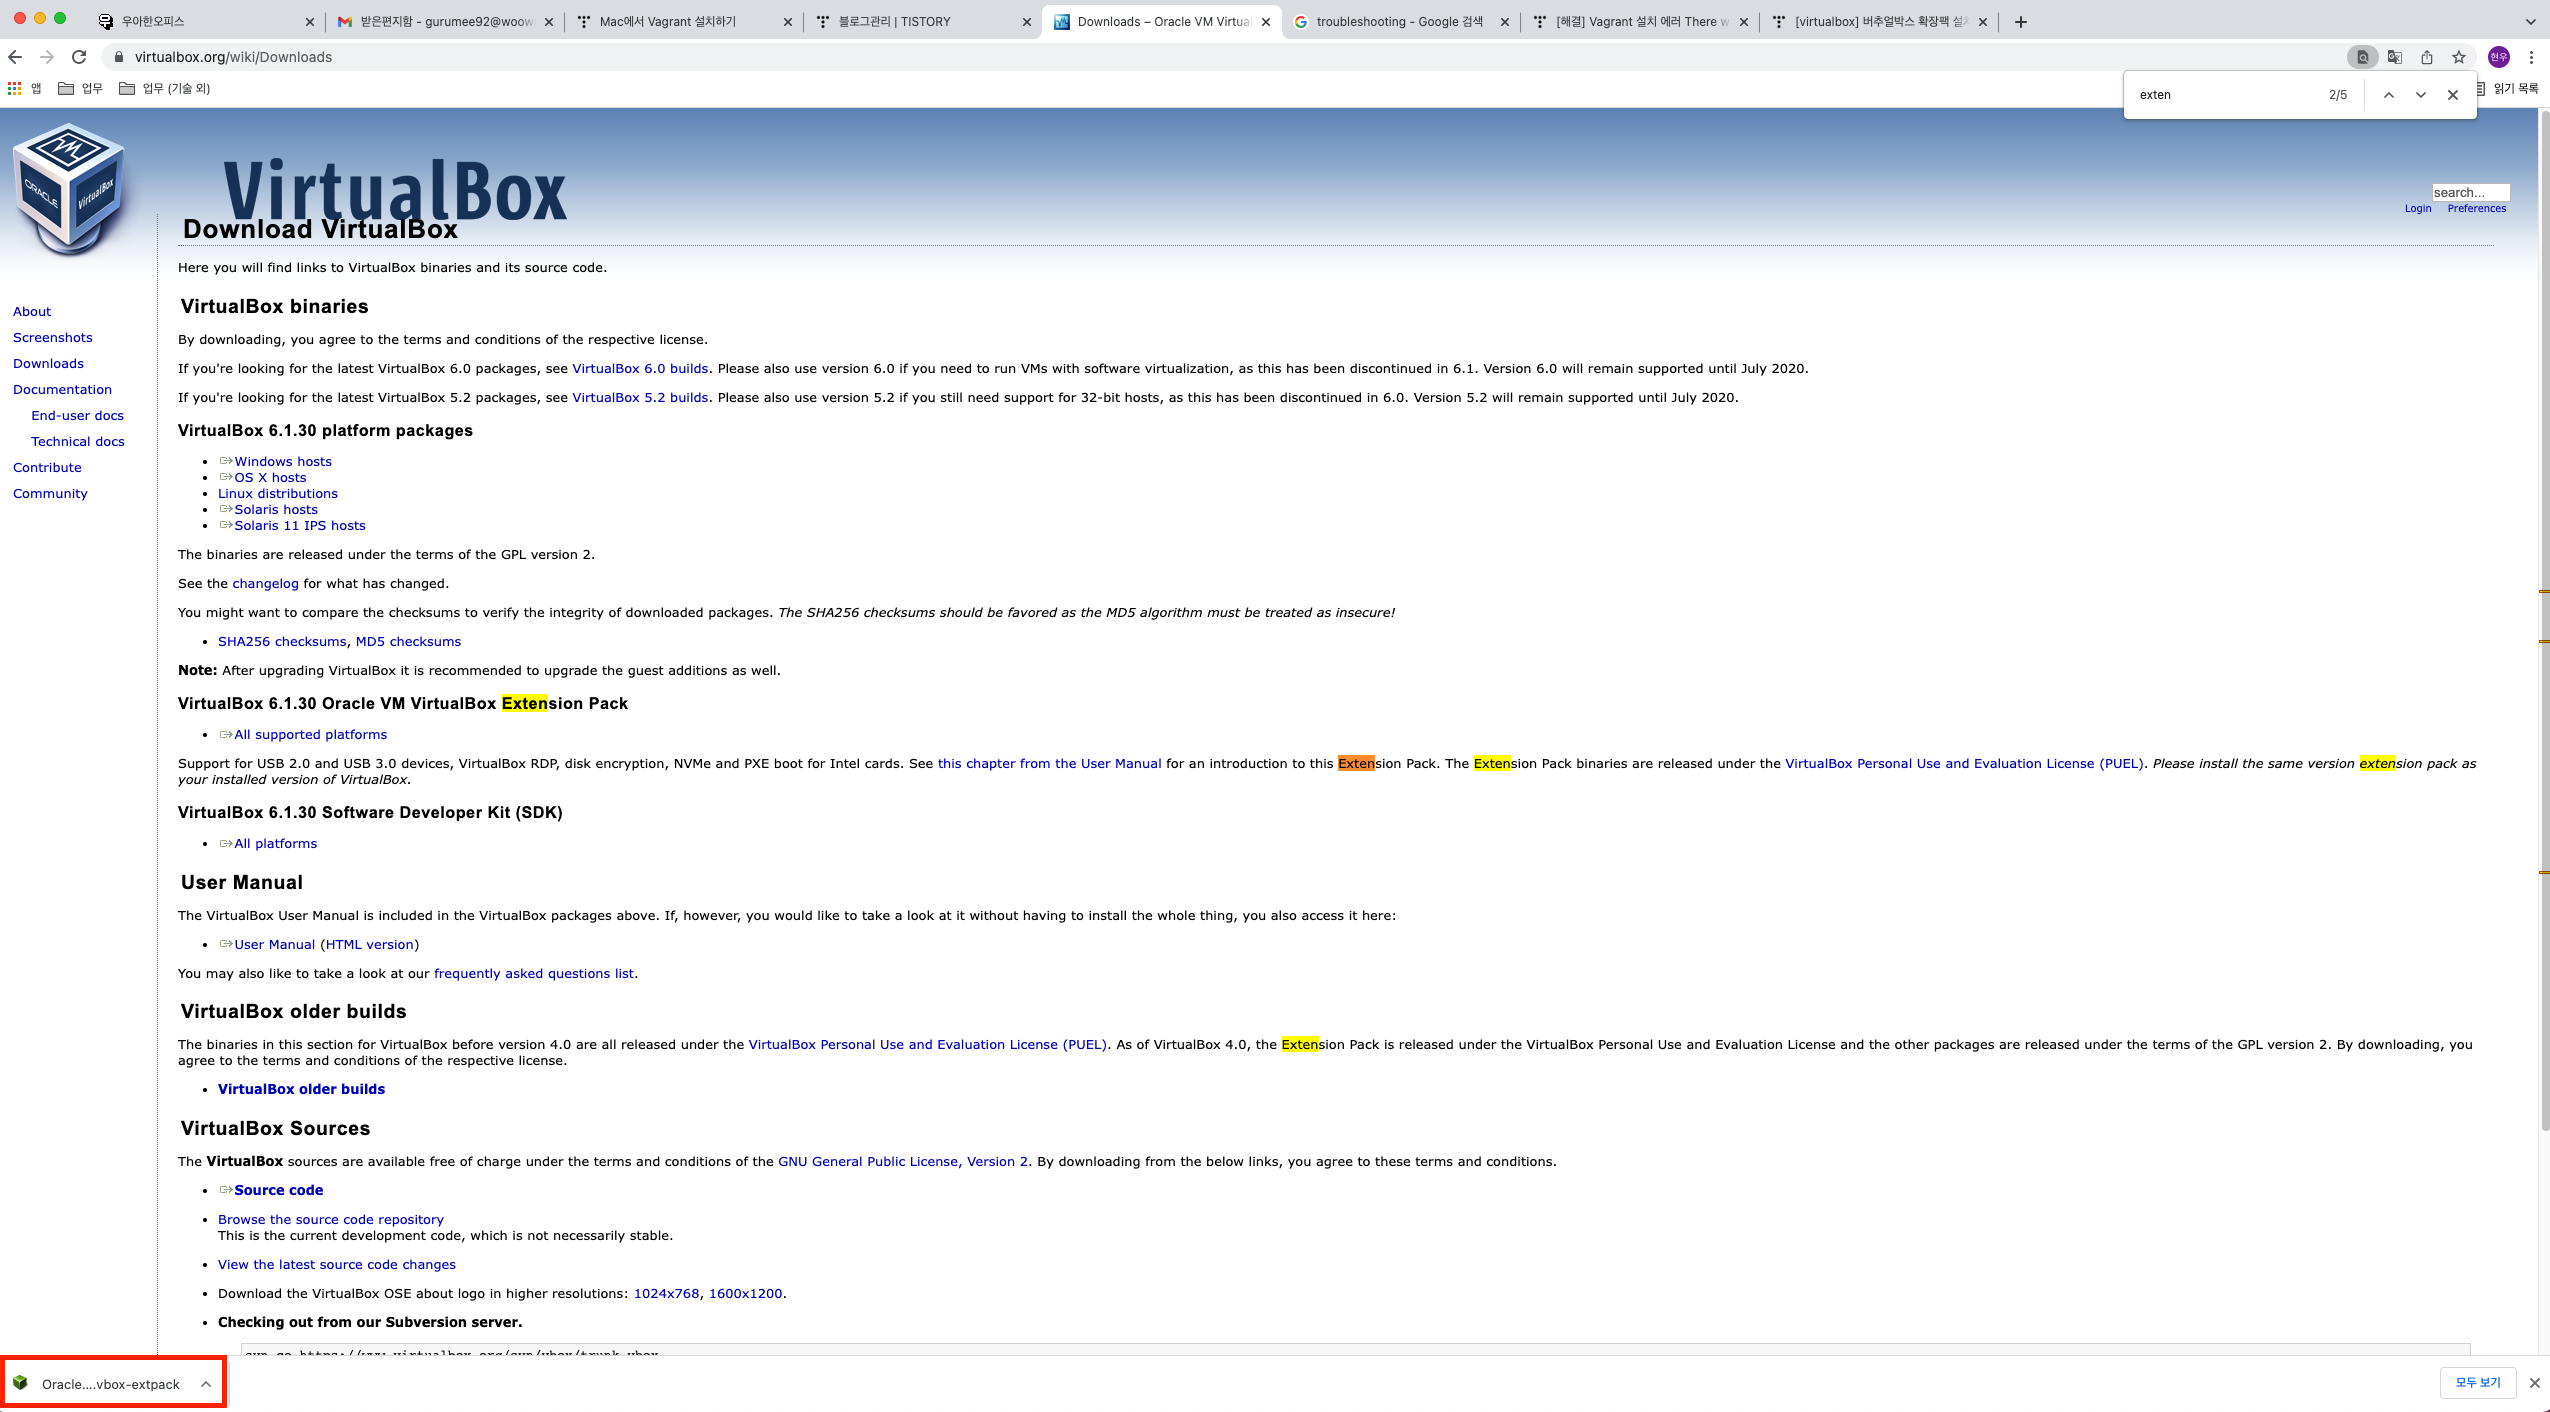
Task: Open Contribute in the sidebar
Action: click(x=48, y=468)
